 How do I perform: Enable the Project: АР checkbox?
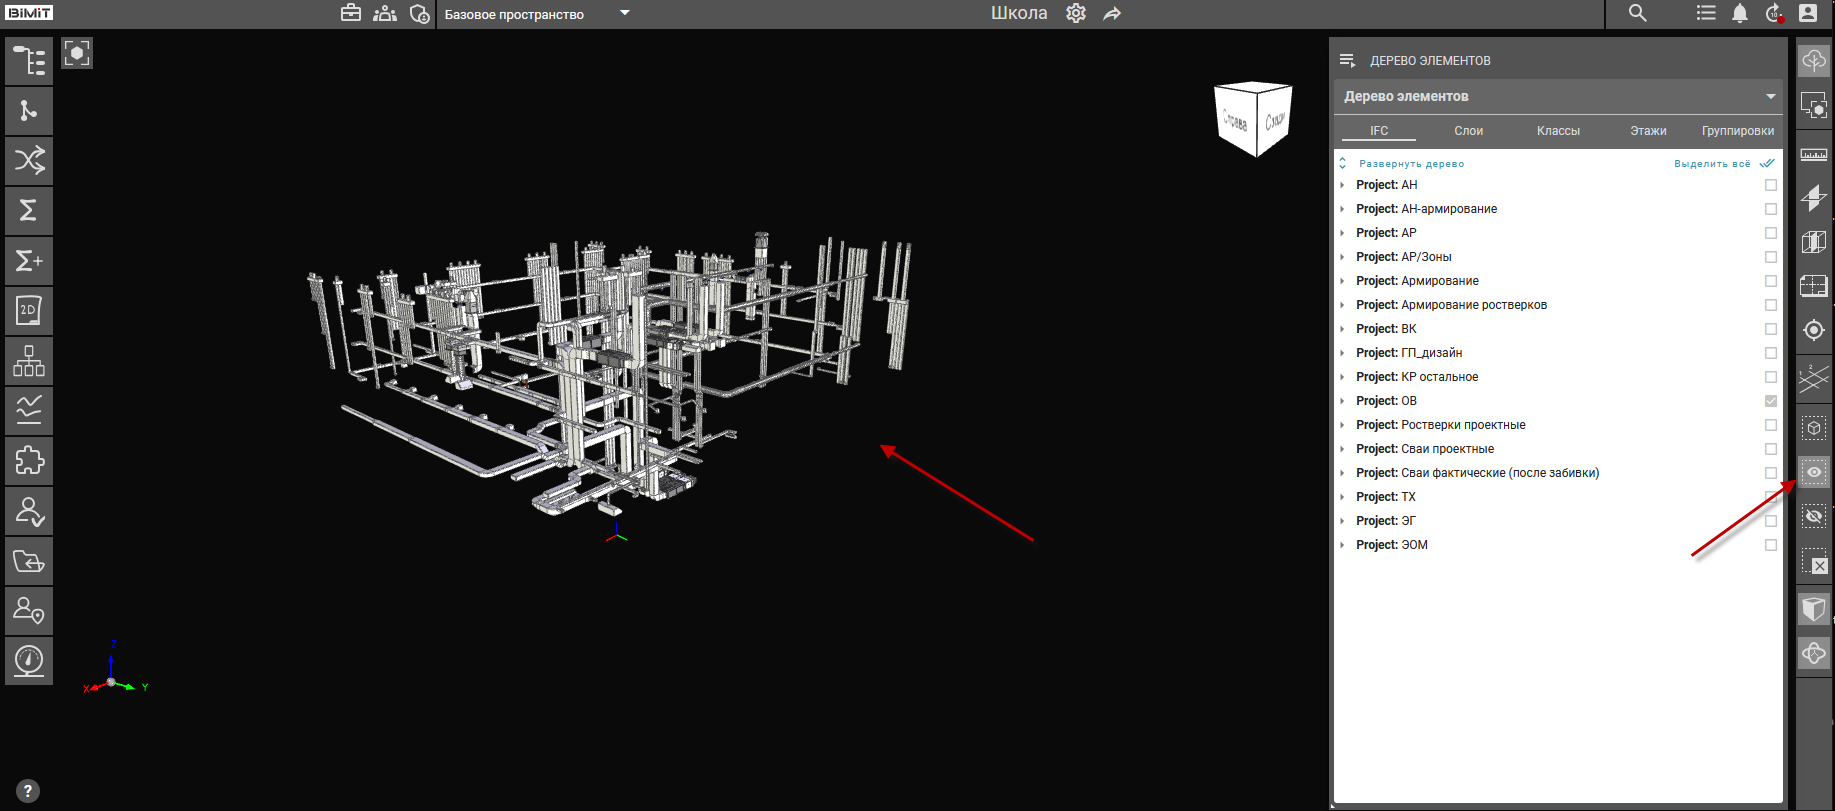[1771, 233]
